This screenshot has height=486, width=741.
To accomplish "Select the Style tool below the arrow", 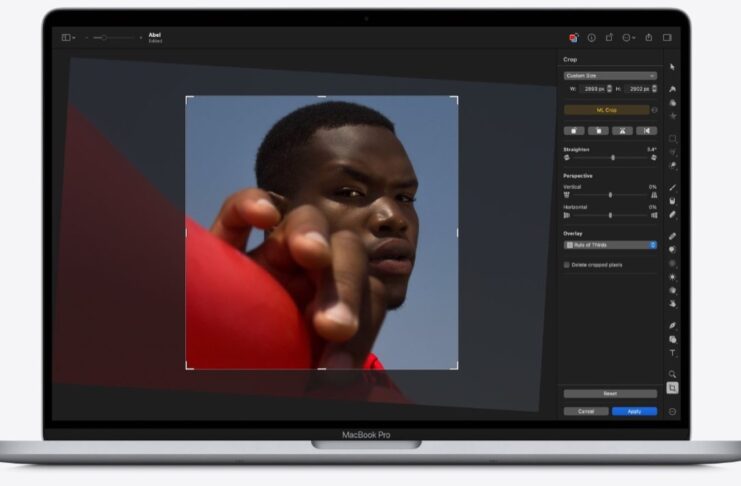I will (x=672, y=89).
